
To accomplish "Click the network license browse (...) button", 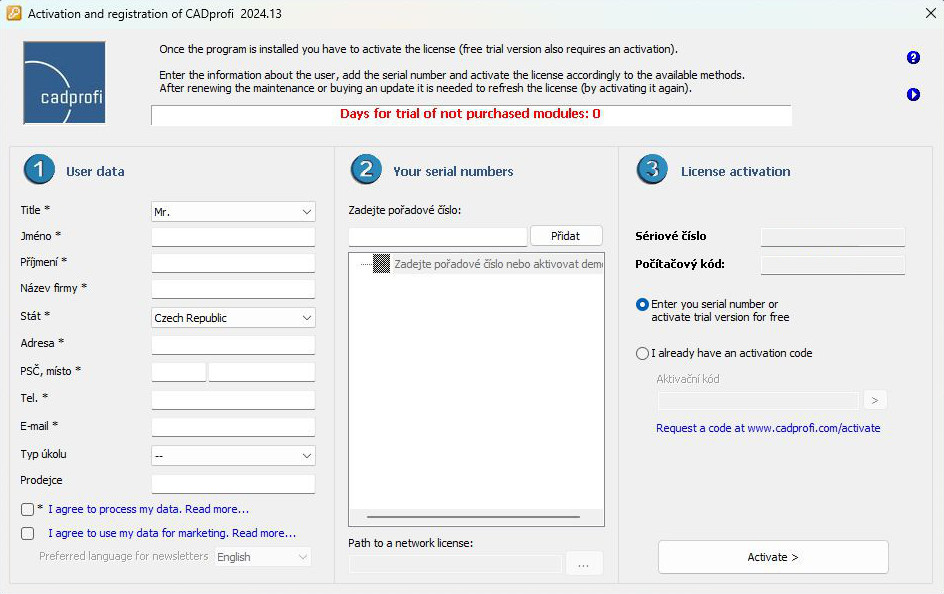I will (583, 564).
